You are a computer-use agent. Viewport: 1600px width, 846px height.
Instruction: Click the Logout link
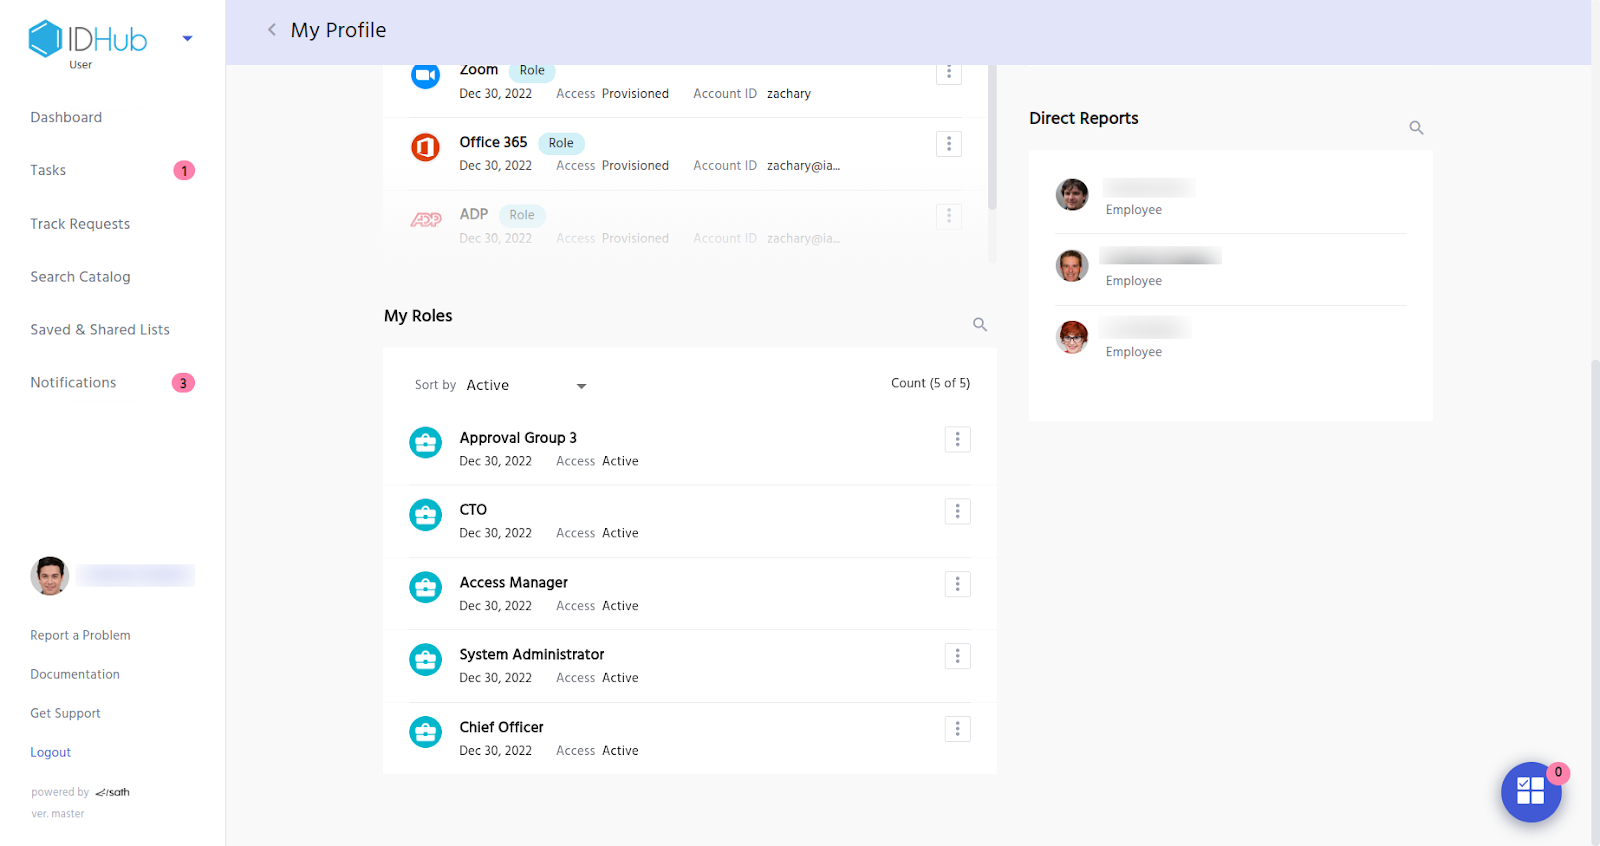click(x=50, y=753)
